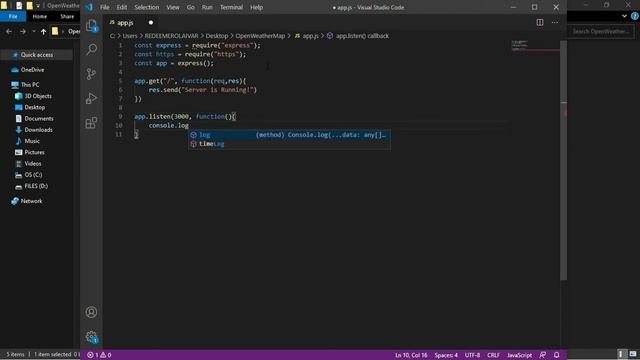Change encoding via UTF-8 status item
This screenshot has width=640, height=360.
(472, 355)
